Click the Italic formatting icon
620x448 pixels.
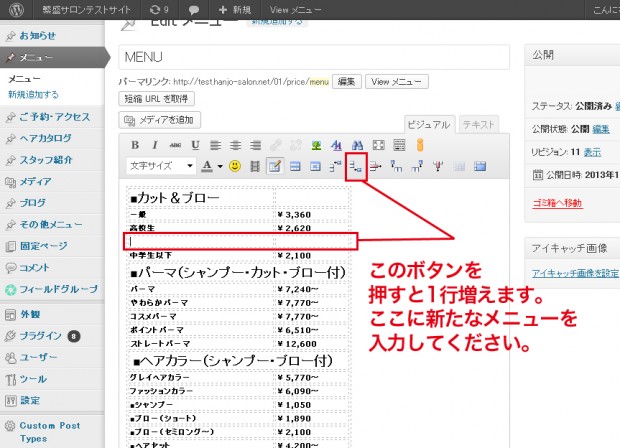(153, 145)
